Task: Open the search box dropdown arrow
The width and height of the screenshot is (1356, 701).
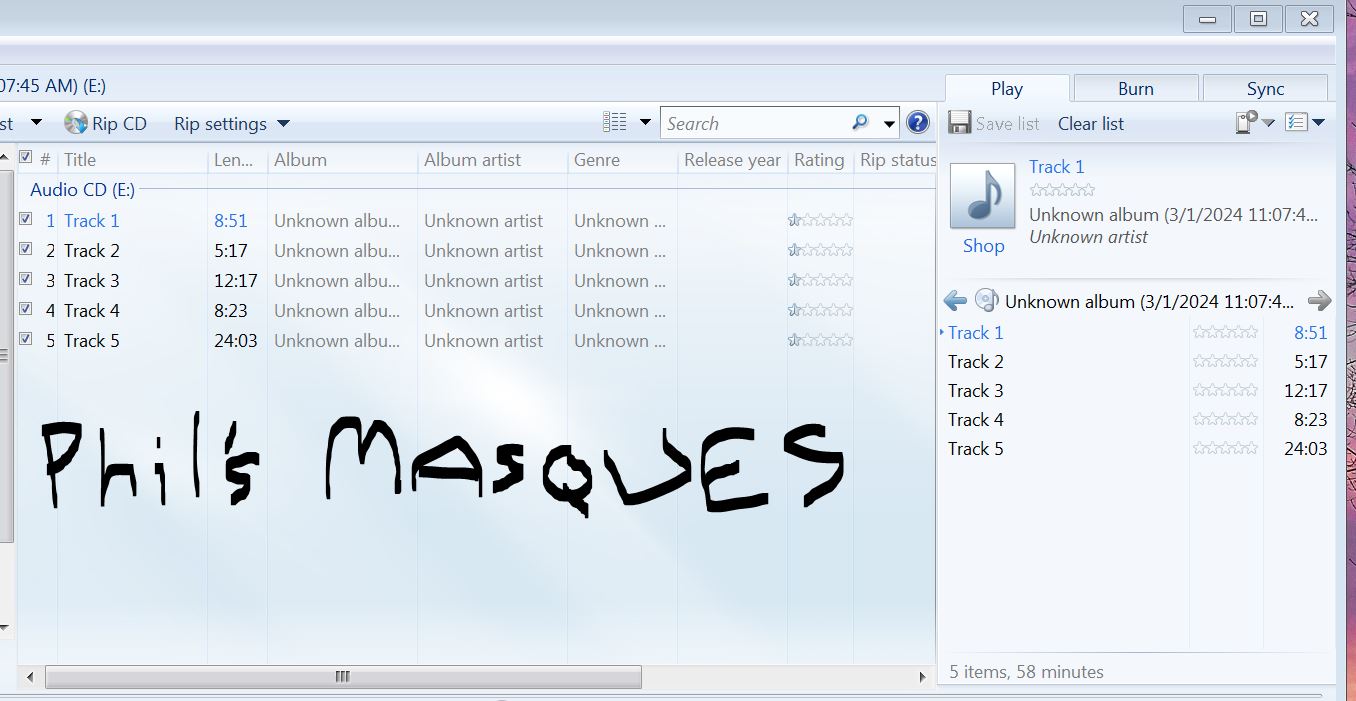Action: [x=889, y=124]
